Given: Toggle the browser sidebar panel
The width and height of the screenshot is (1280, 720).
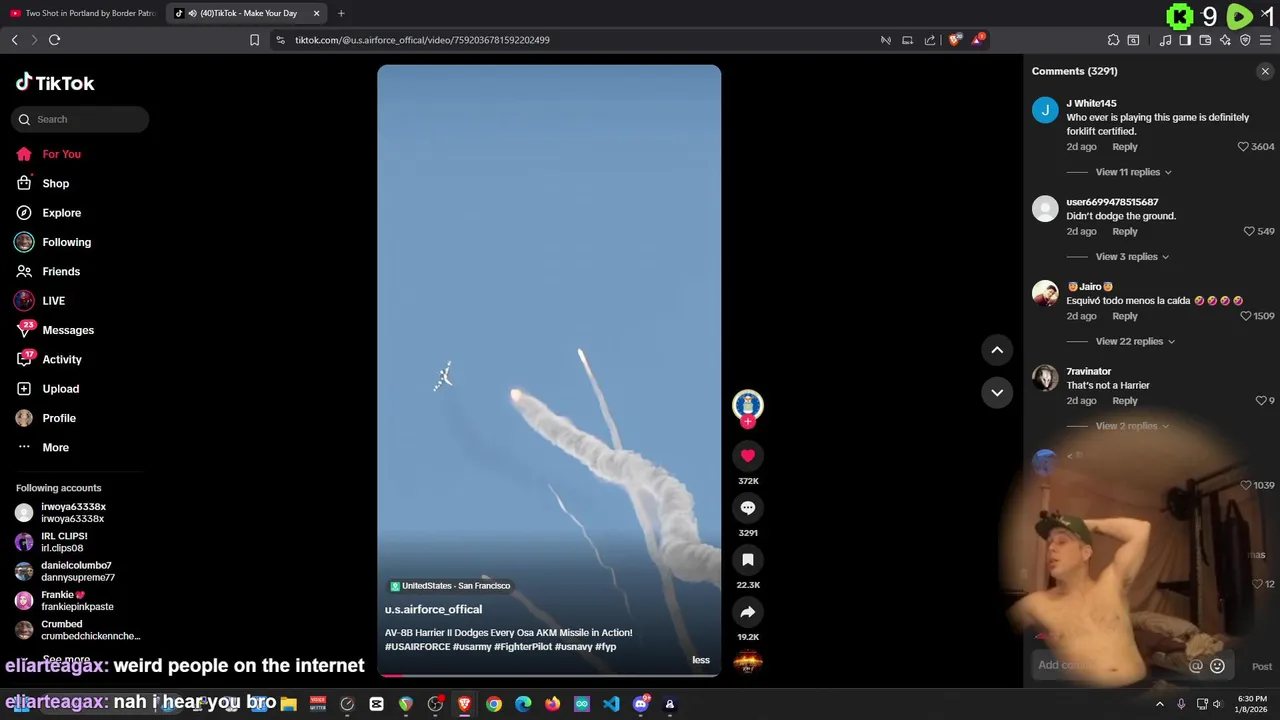Looking at the screenshot, I should (1185, 40).
